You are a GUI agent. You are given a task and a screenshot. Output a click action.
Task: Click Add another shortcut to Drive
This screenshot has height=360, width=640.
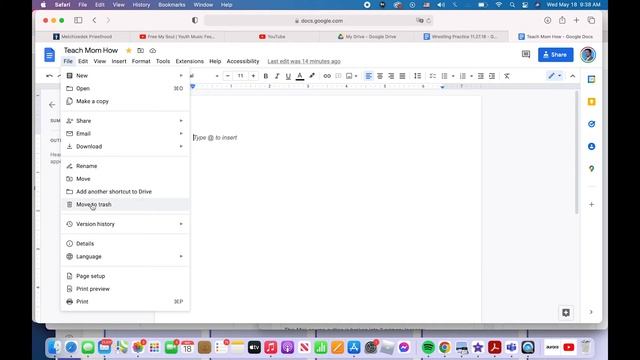click(125, 192)
